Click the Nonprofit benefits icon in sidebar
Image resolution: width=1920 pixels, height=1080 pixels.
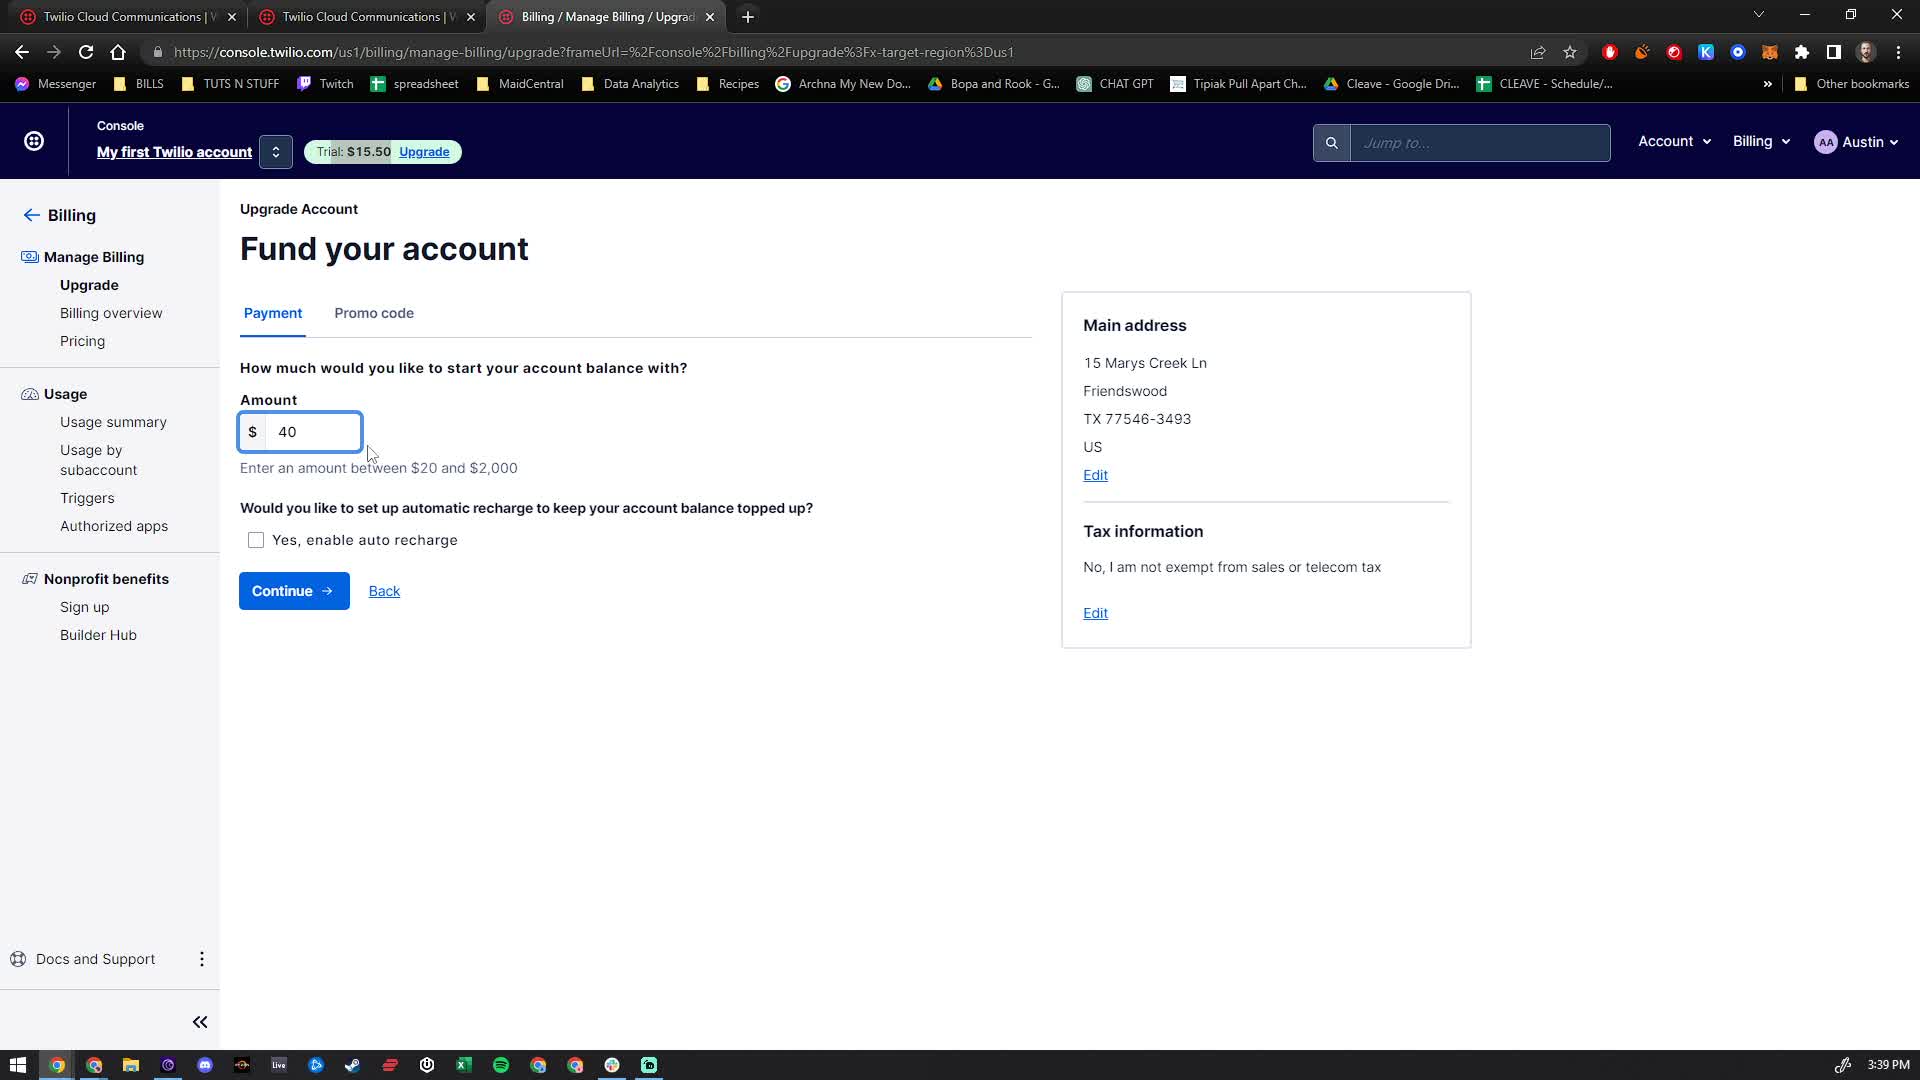tap(27, 578)
